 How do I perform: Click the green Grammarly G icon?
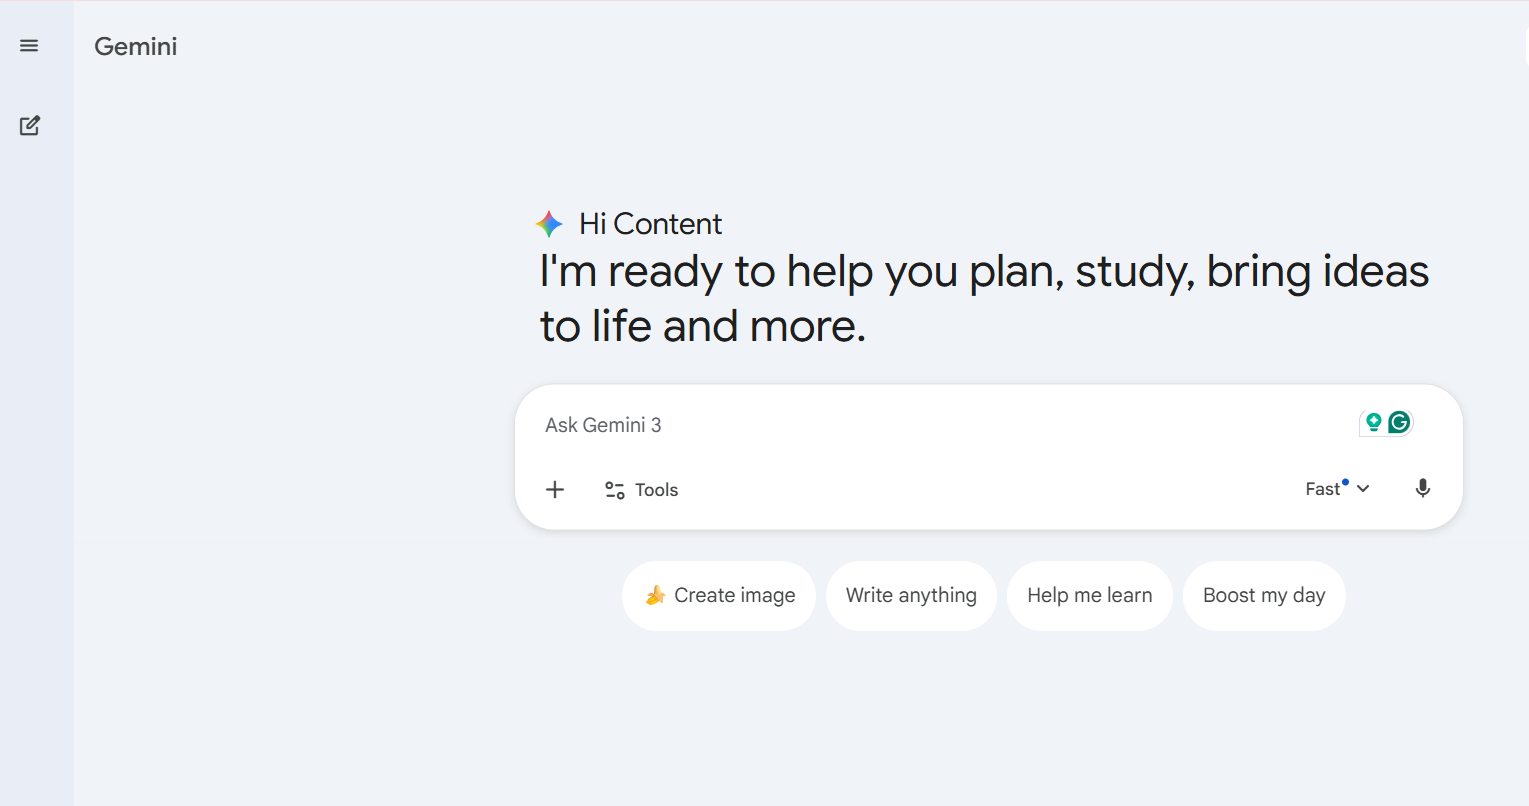pos(1399,423)
